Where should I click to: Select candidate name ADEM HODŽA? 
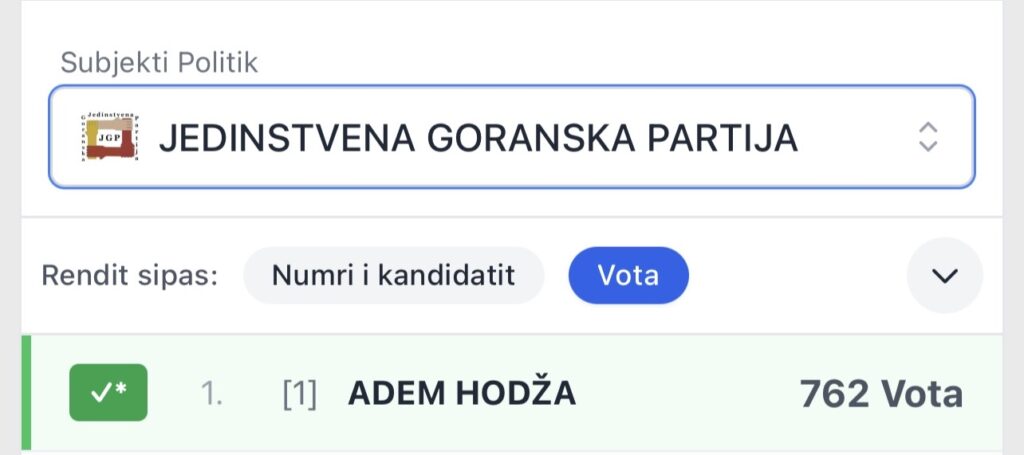[461, 394]
